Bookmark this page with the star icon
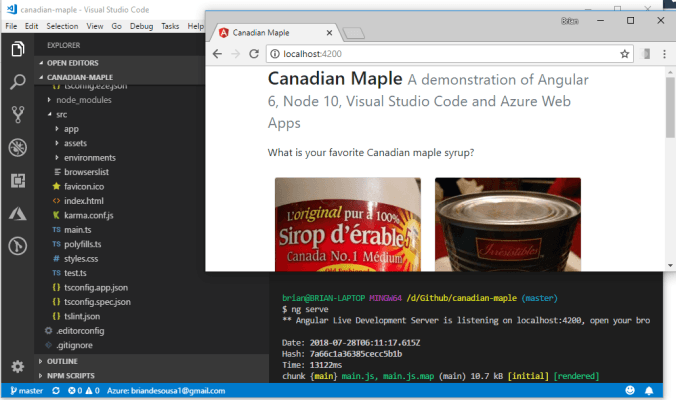 tap(624, 54)
